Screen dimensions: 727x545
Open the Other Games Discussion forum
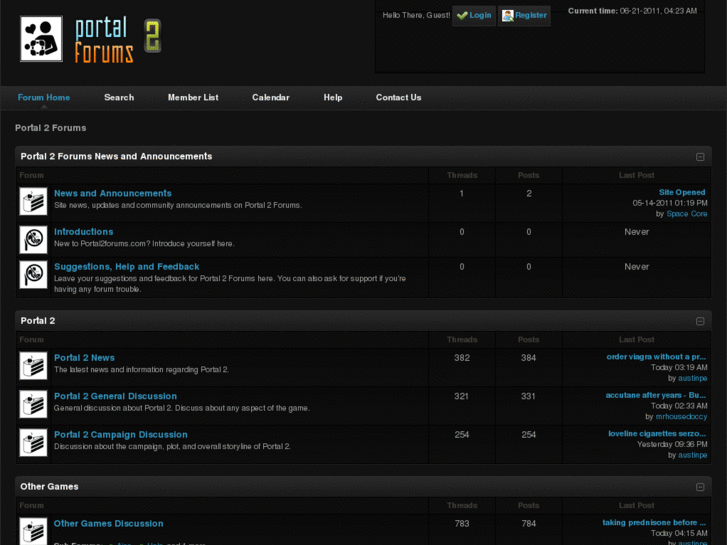[x=108, y=523]
